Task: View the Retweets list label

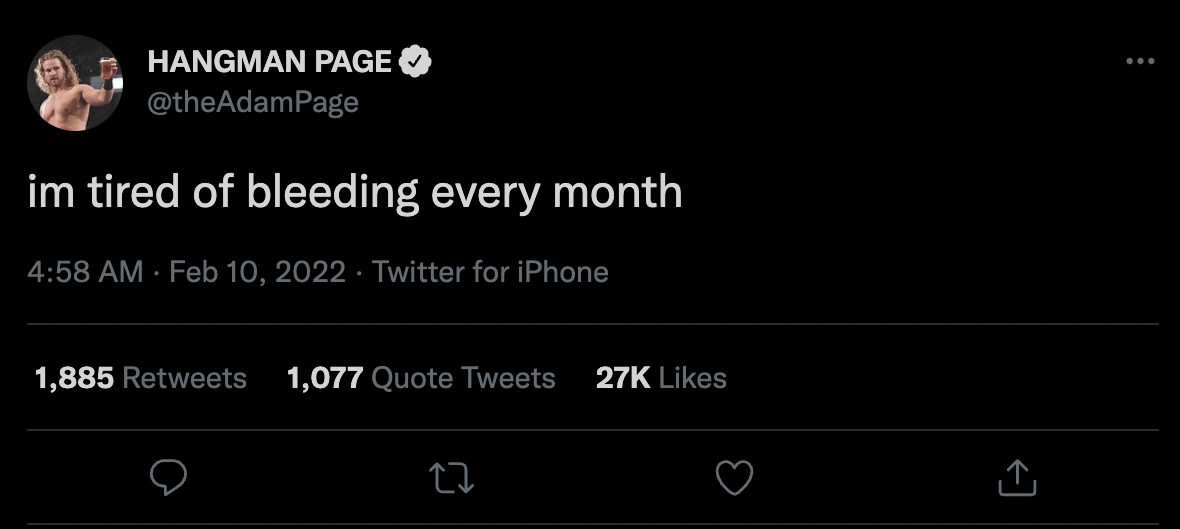Action: 184,378
